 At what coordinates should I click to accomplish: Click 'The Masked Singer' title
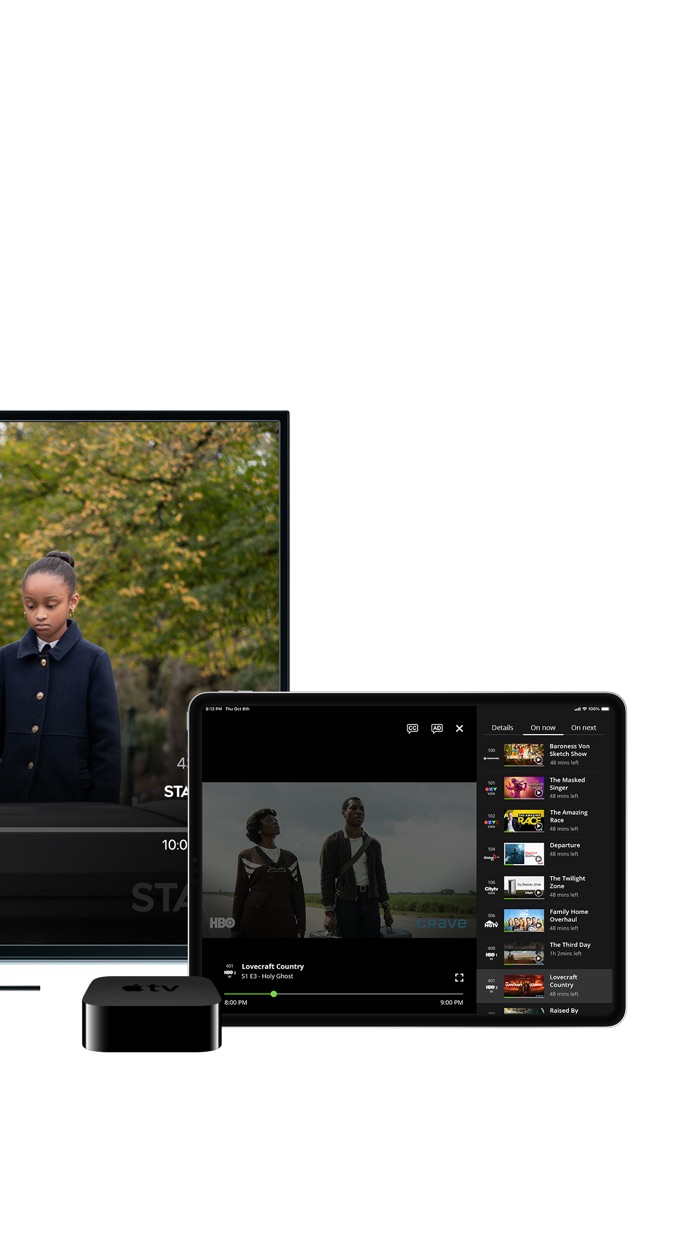pyautogui.click(x=567, y=783)
